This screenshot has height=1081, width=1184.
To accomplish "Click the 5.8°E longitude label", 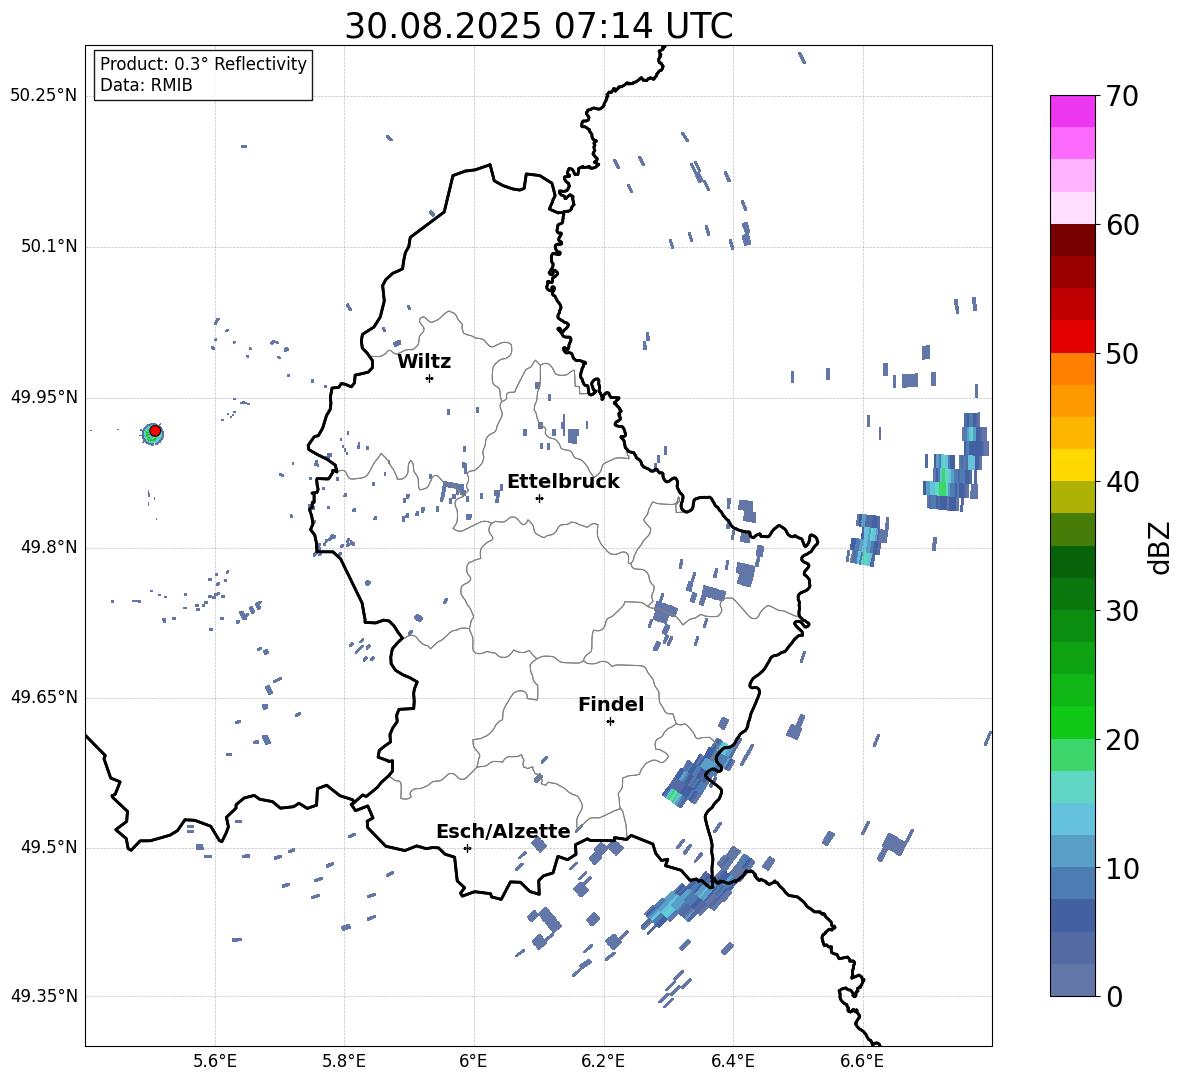I will tap(344, 1061).
